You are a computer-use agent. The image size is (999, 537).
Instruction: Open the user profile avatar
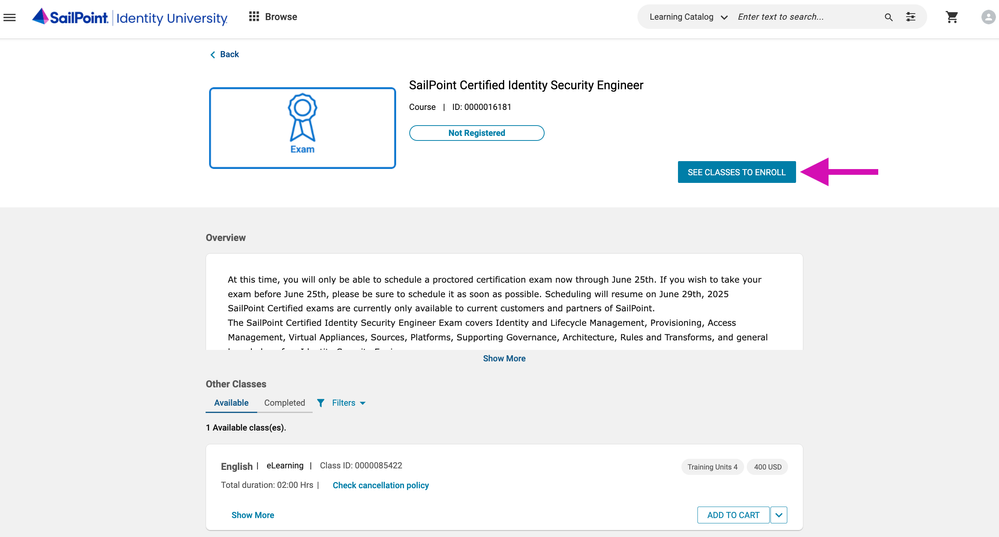pos(988,17)
